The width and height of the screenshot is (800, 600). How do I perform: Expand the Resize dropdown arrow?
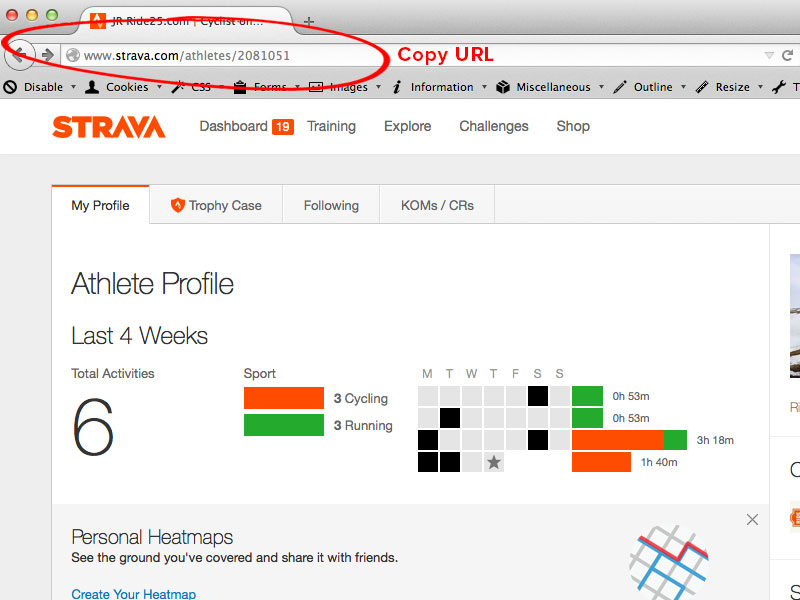(760, 87)
